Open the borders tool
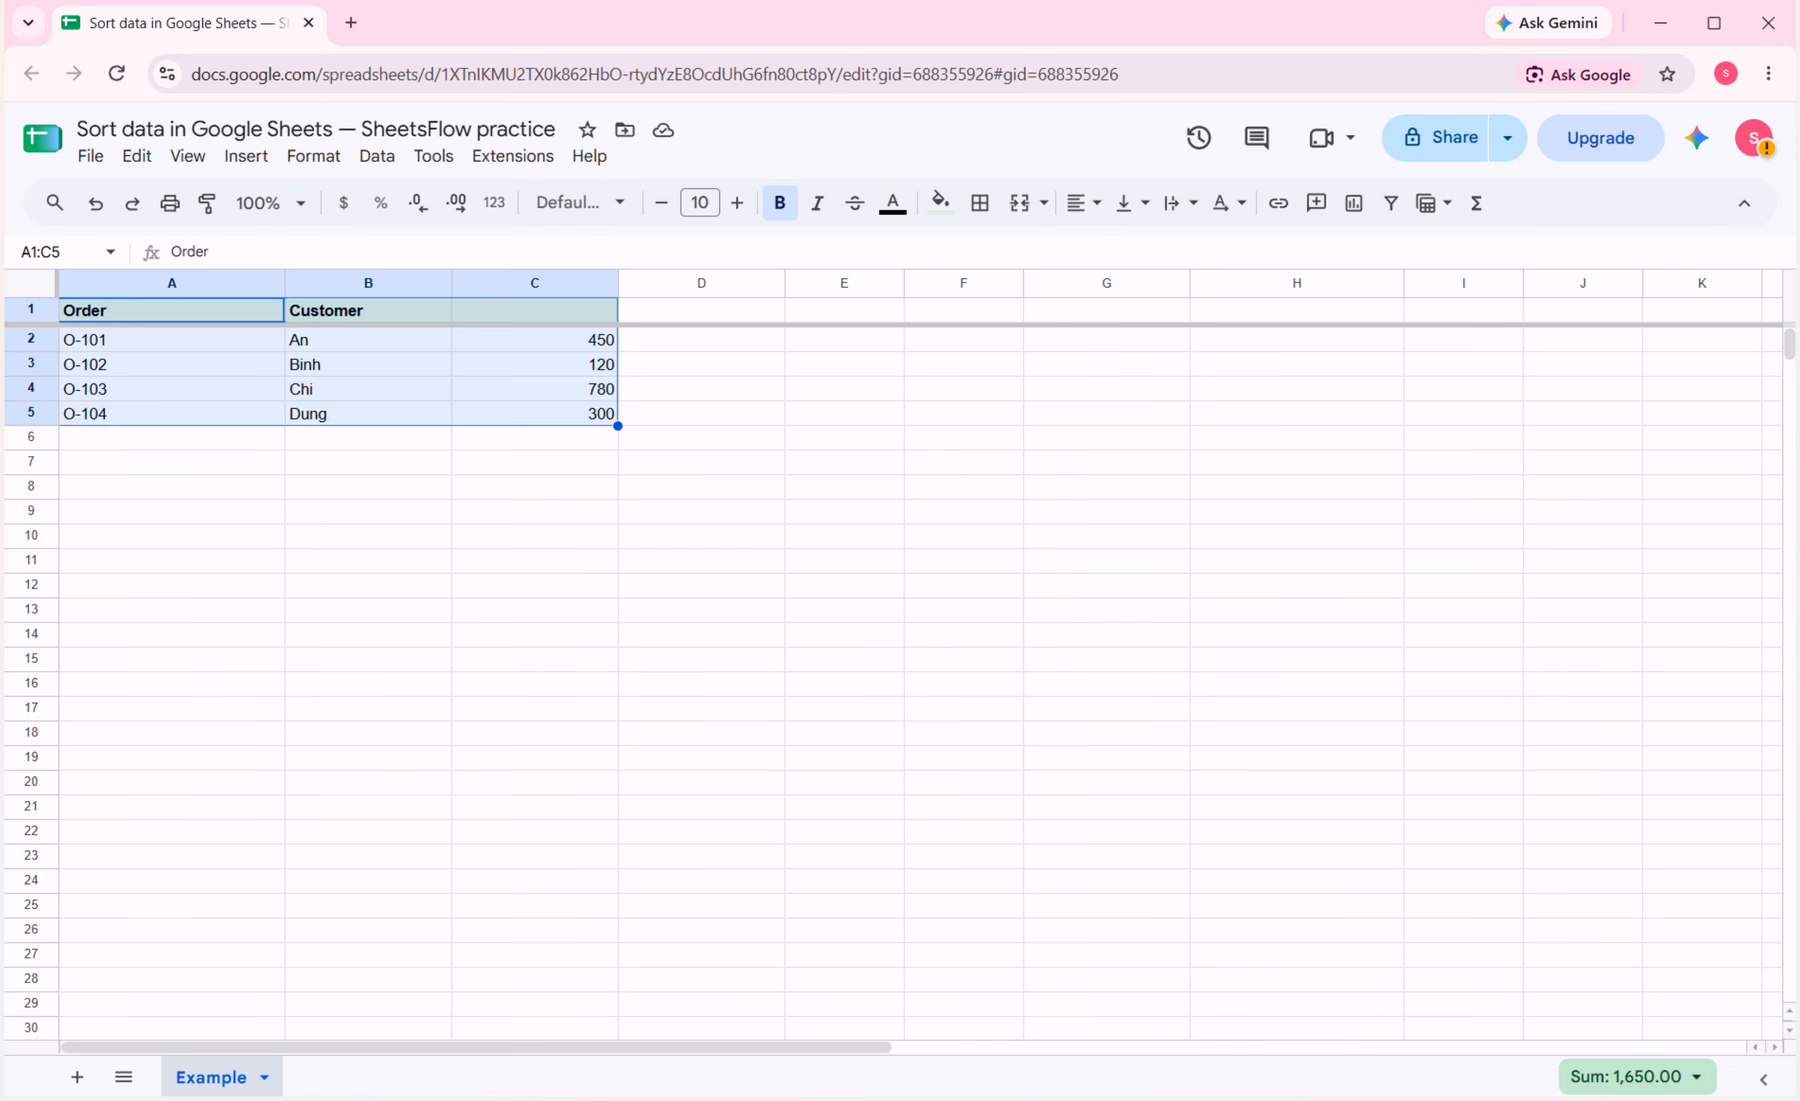This screenshot has width=1800, height=1101. tap(980, 203)
